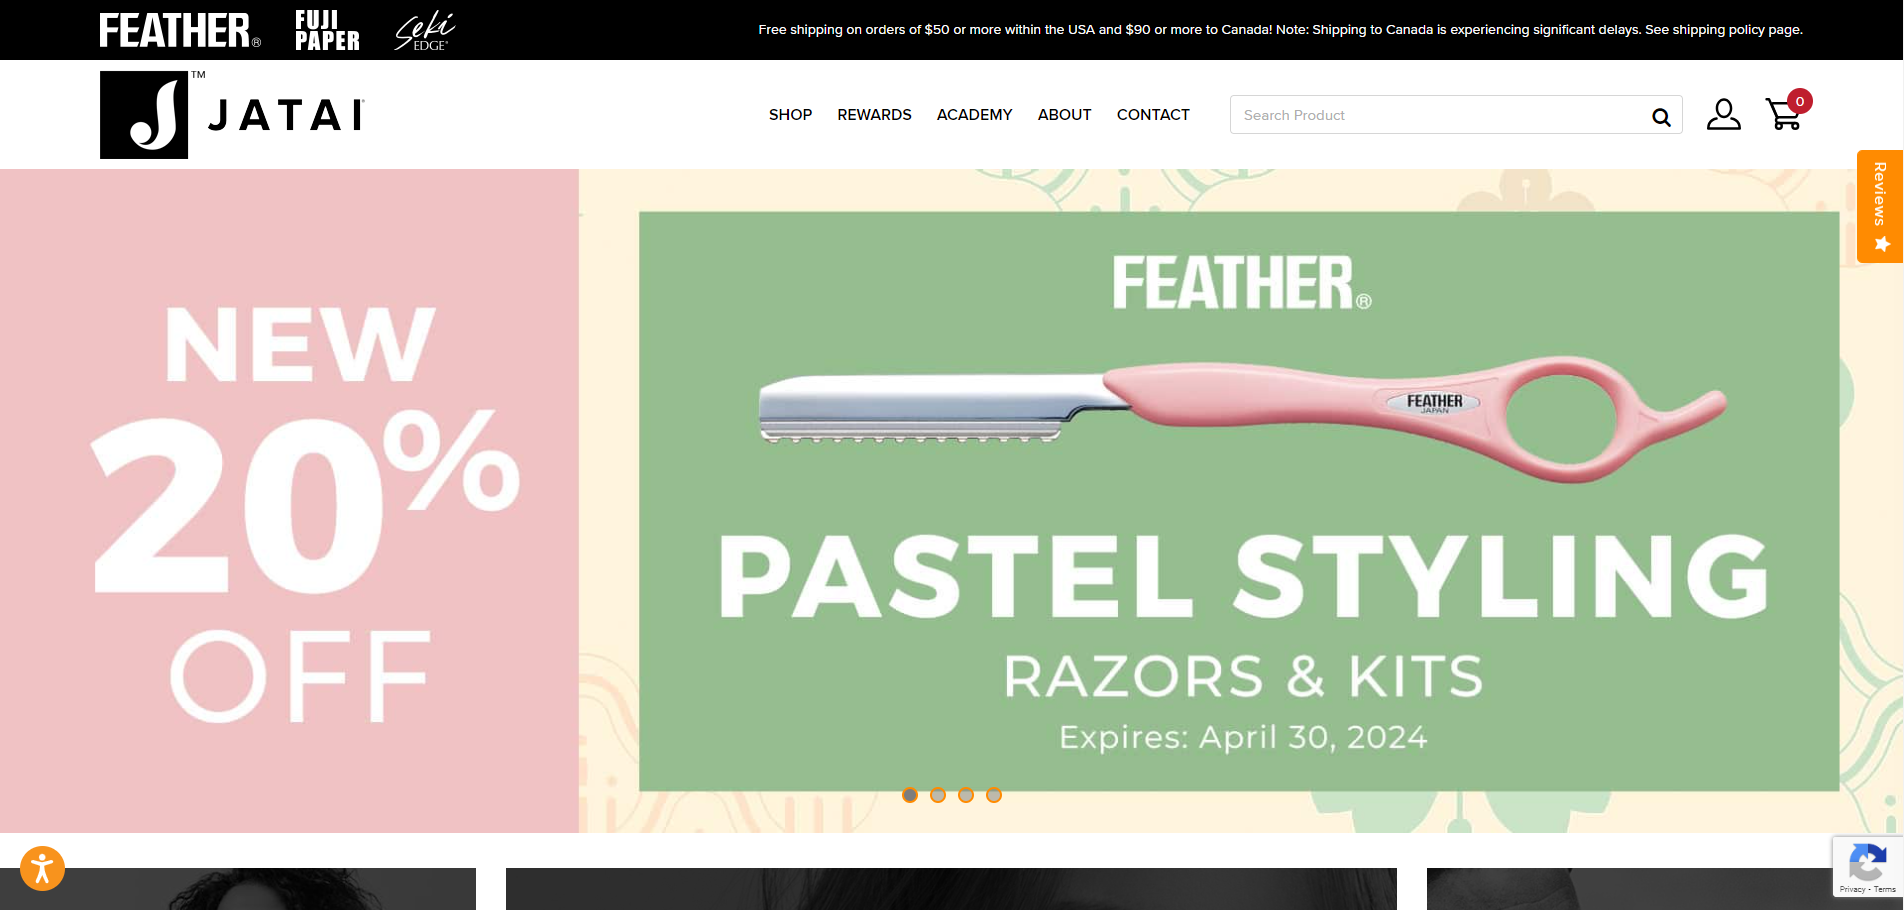The image size is (1904, 910).
Task: Click the reCAPTCHA badge
Action: pyautogui.click(x=1867, y=866)
